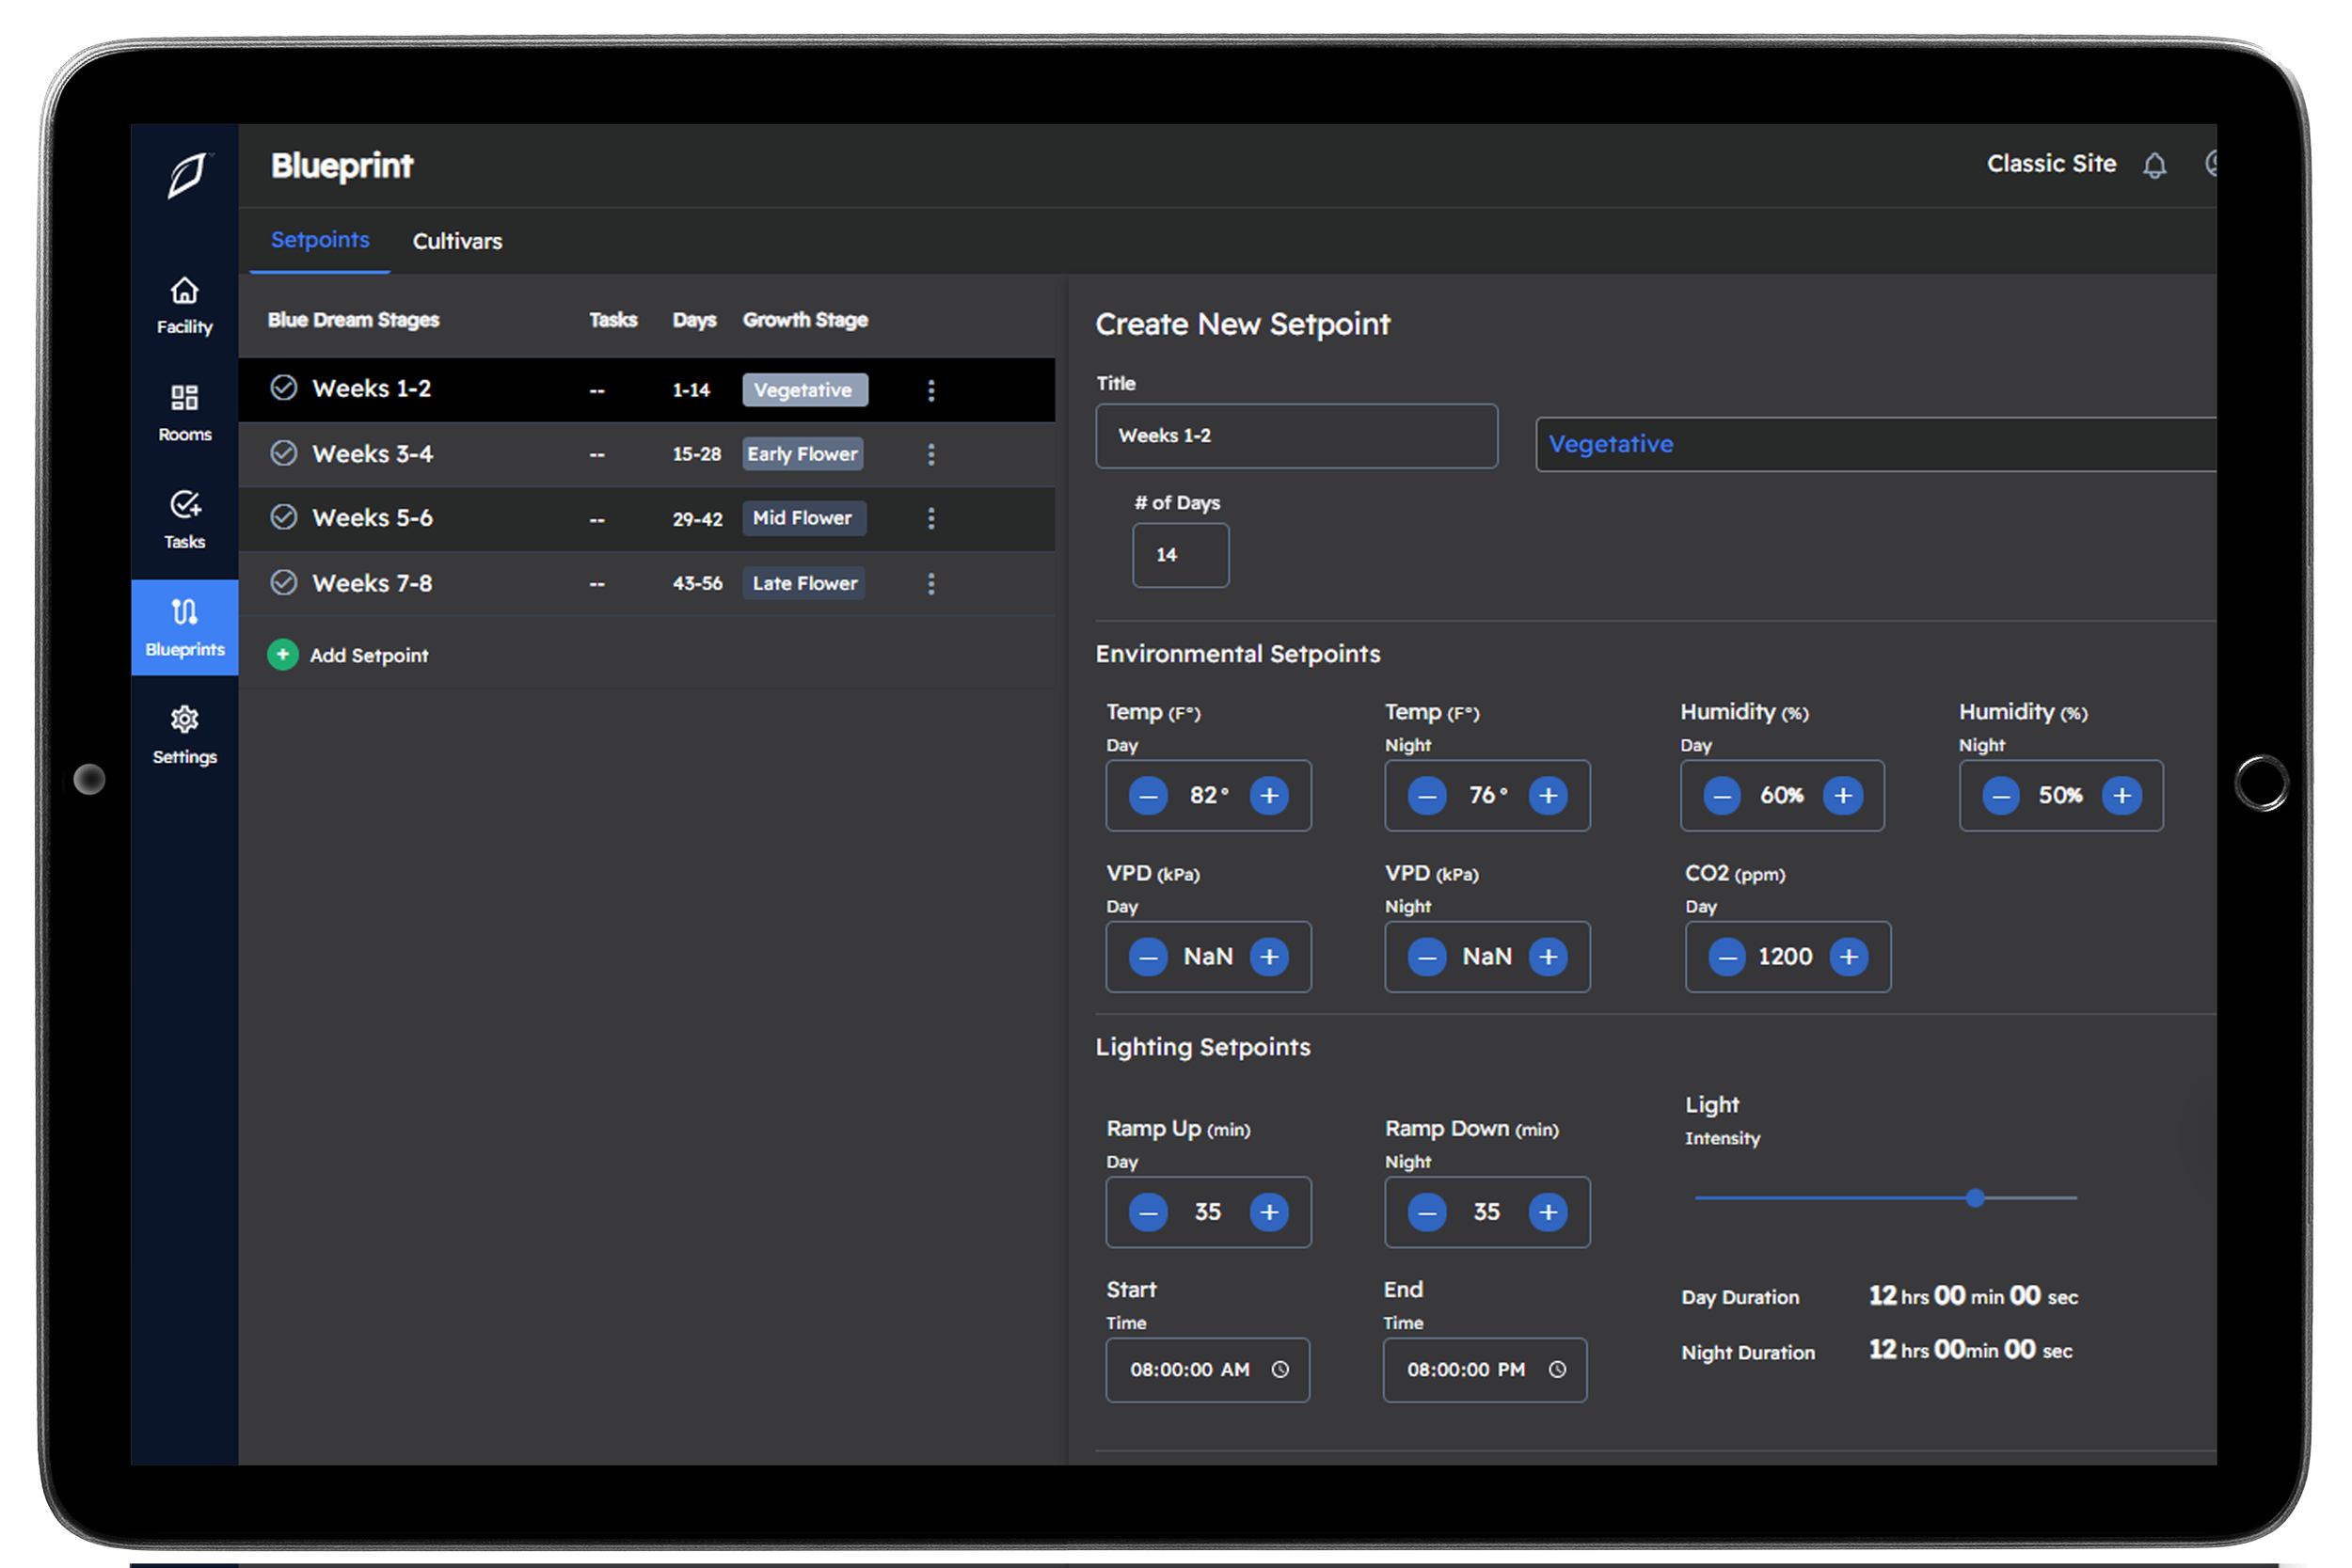
Task: Select the Weeks 5-6 stage row
Action: pos(647,518)
